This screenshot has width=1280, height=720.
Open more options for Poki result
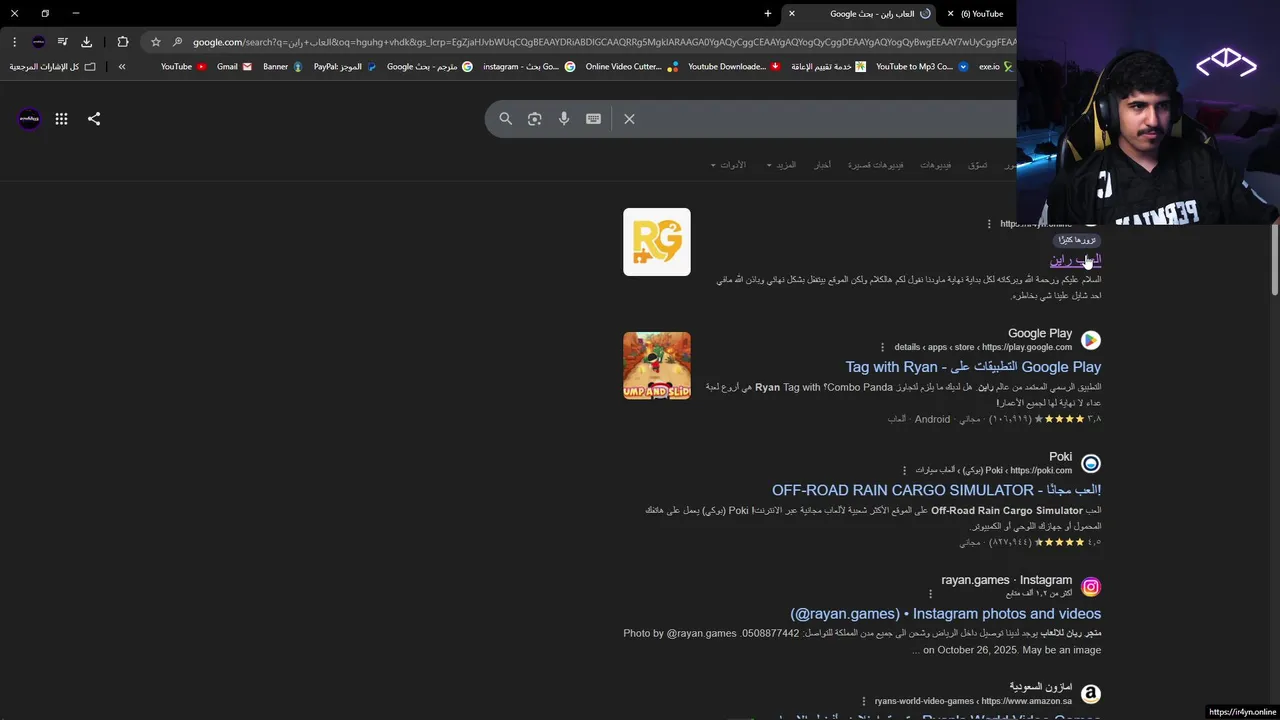(905, 470)
